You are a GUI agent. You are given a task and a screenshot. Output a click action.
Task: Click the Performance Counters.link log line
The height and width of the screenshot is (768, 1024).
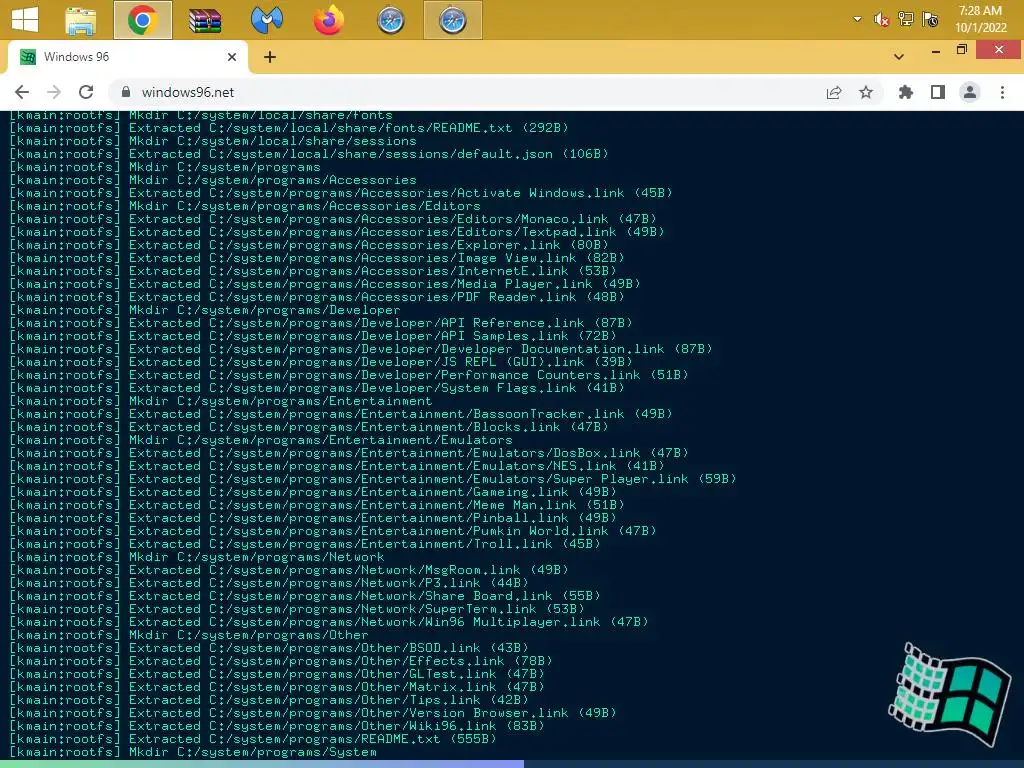(x=349, y=375)
